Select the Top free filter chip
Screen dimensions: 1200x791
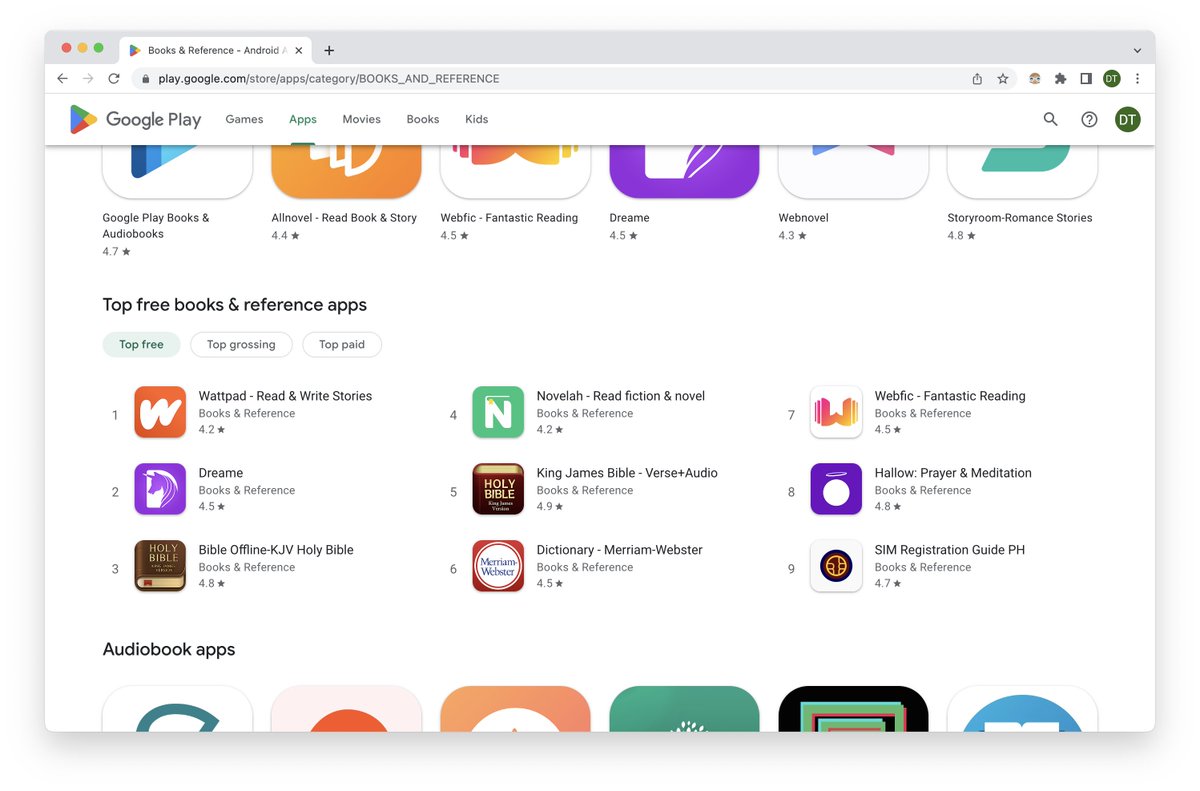pyautogui.click(x=141, y=344)
